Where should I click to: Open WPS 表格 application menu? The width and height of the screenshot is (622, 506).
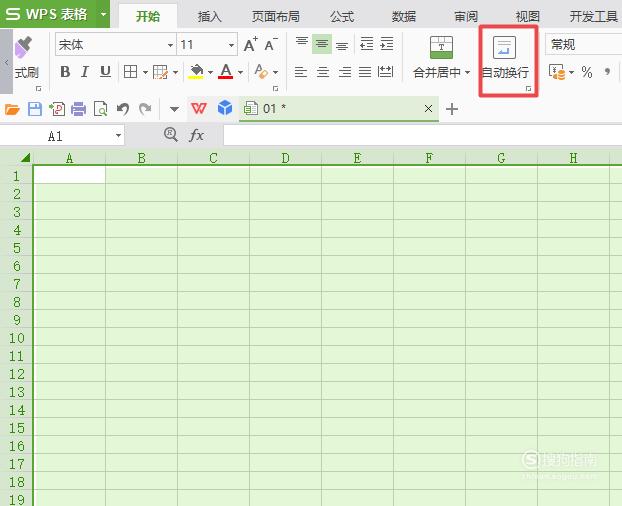coord(55,14)
